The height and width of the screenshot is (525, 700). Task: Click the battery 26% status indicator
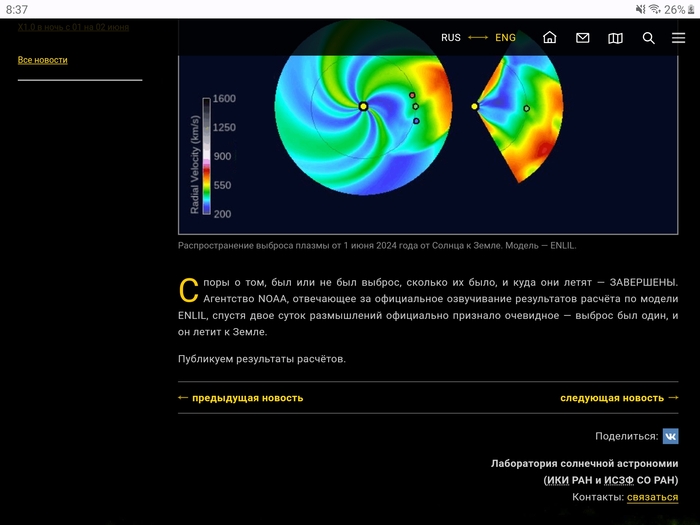pos(679,9)
